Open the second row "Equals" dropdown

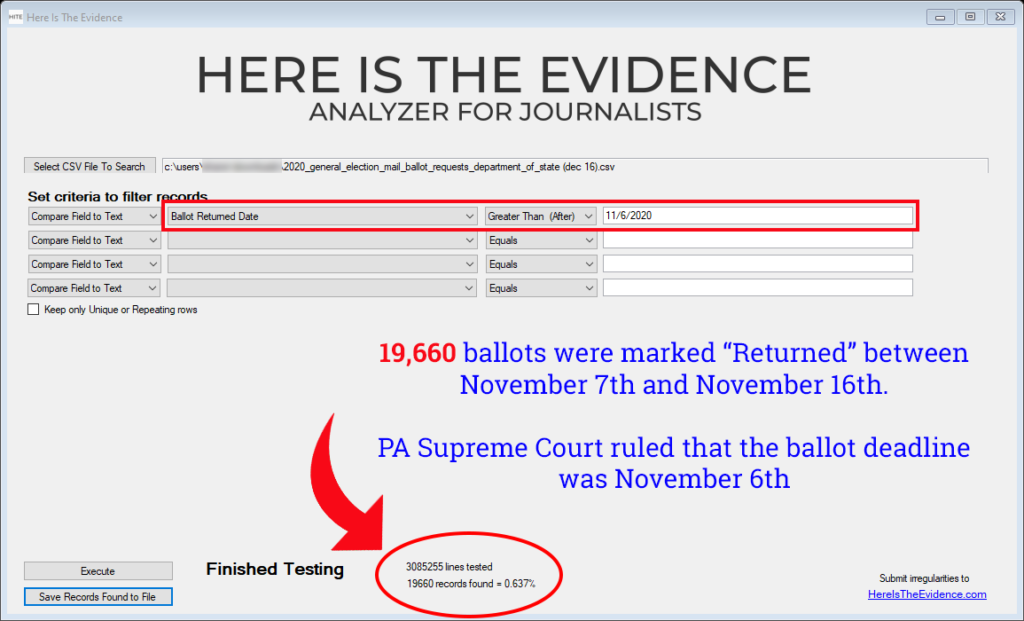586,240
